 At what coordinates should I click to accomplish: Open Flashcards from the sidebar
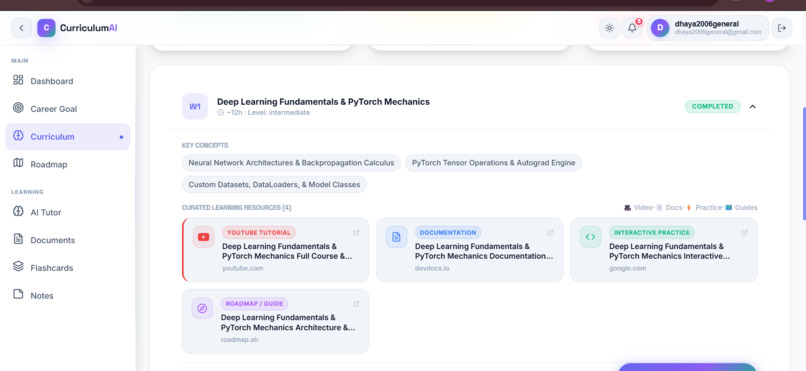[x=68, y=268]
